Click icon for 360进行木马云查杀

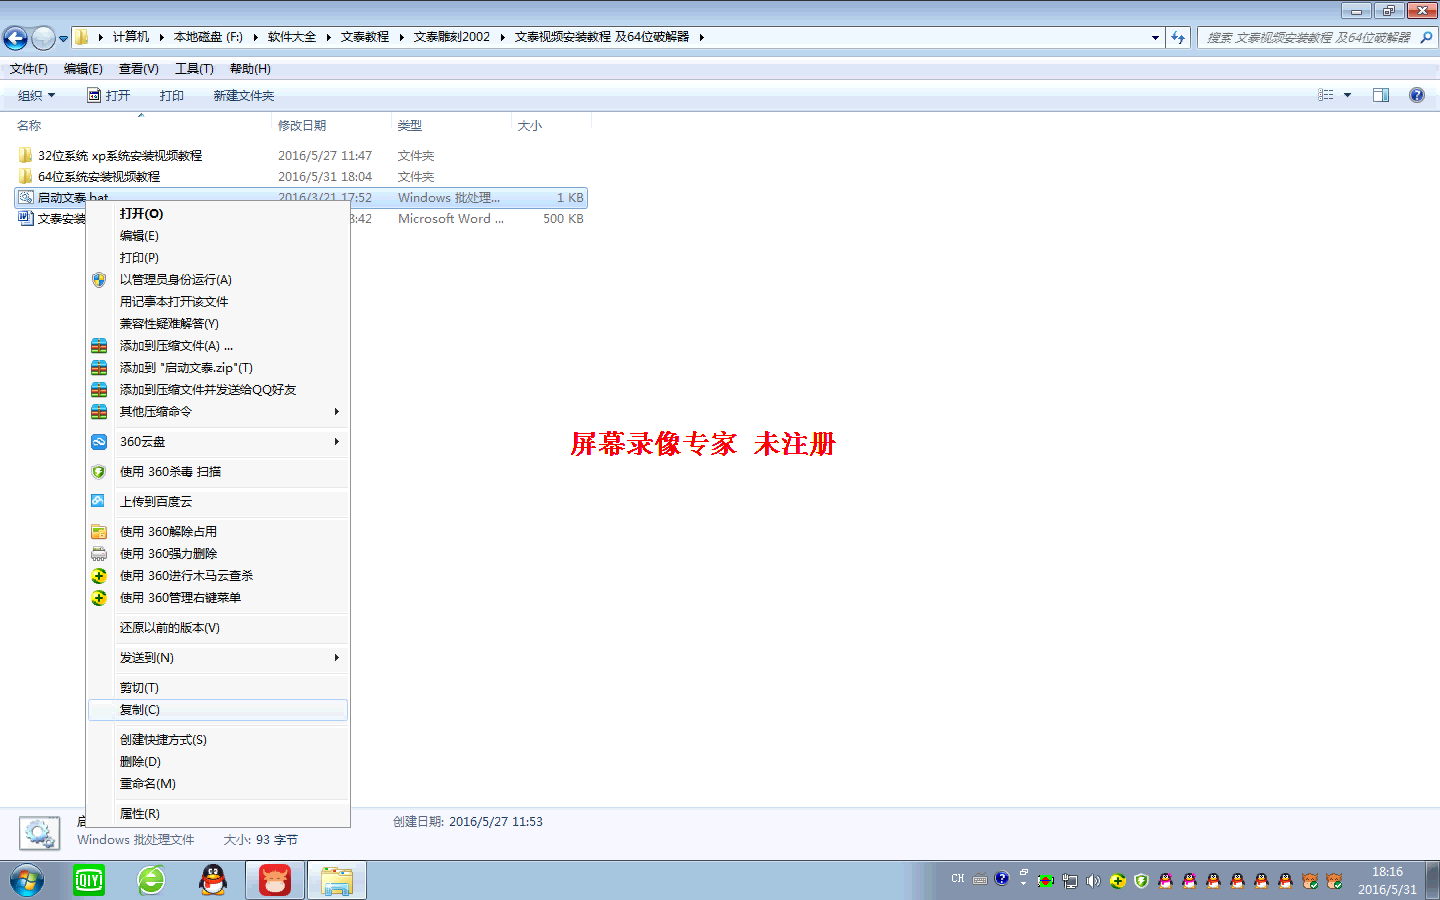[99, 576]
